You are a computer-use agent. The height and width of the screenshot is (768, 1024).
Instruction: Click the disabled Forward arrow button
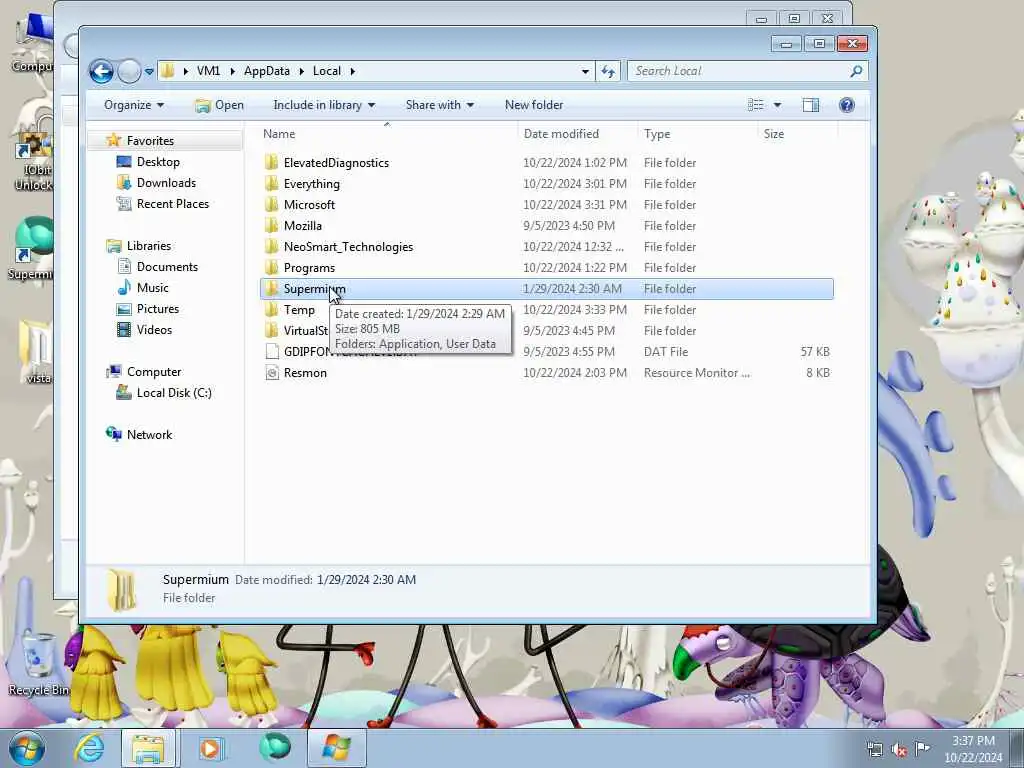129,71
